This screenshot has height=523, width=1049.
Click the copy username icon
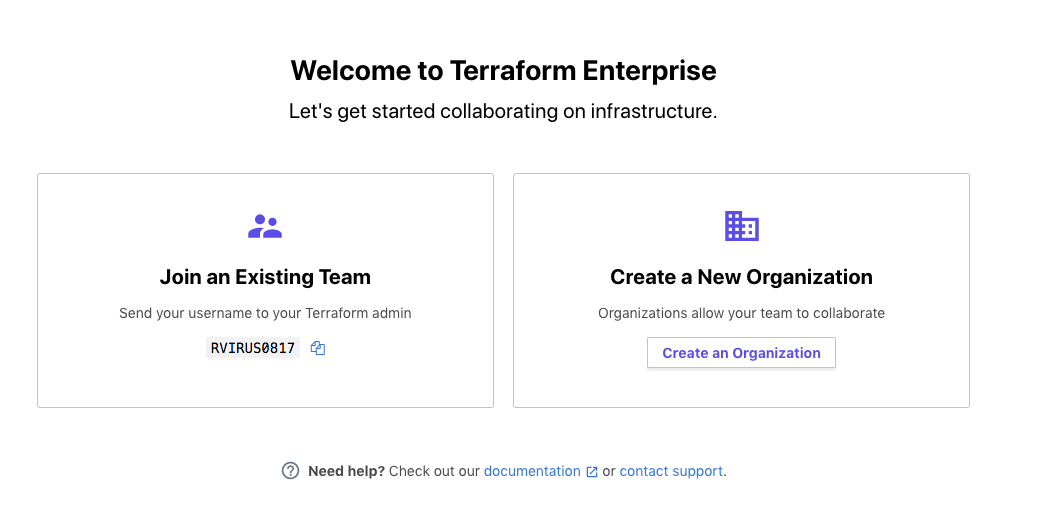318,348
